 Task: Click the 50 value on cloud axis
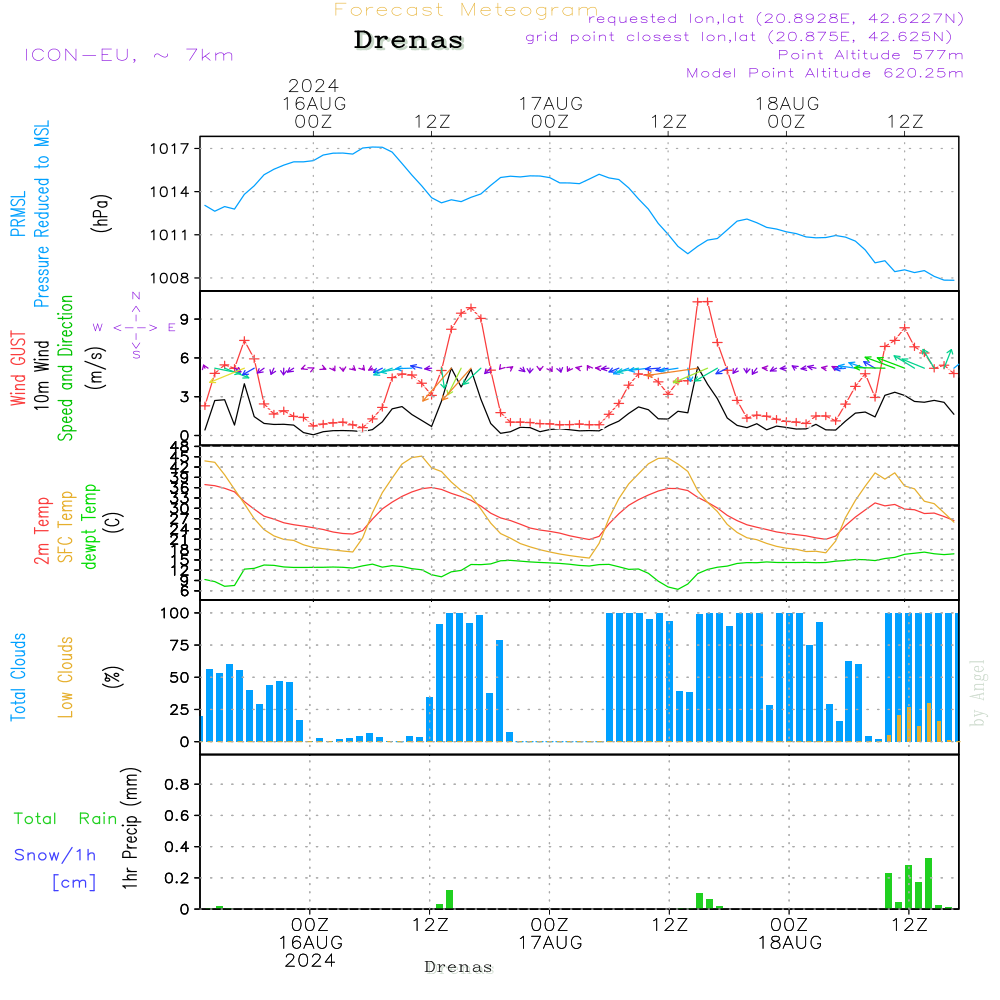click(x=180, y=677)
